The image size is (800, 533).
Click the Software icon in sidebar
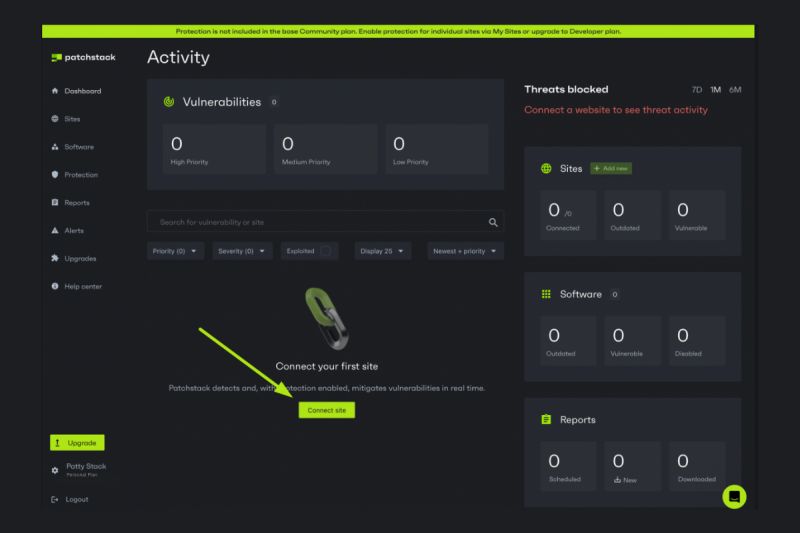click(x=55, y=147)
